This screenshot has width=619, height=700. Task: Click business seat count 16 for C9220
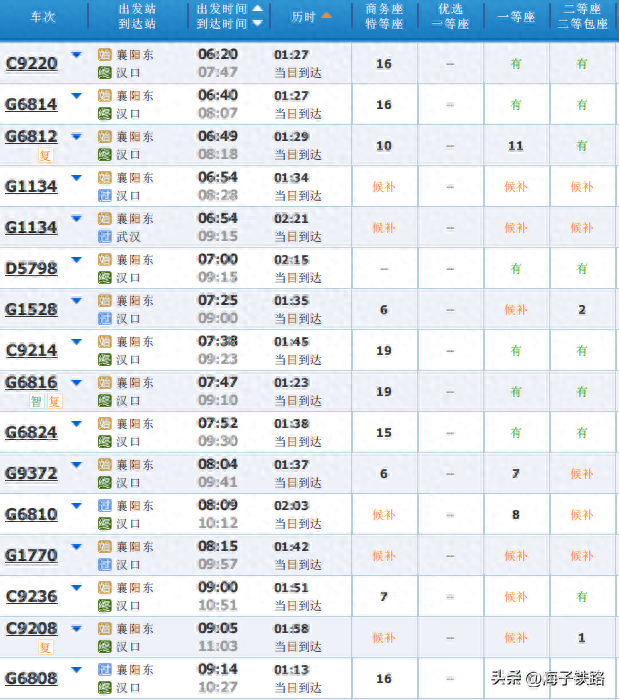point(384,64)
